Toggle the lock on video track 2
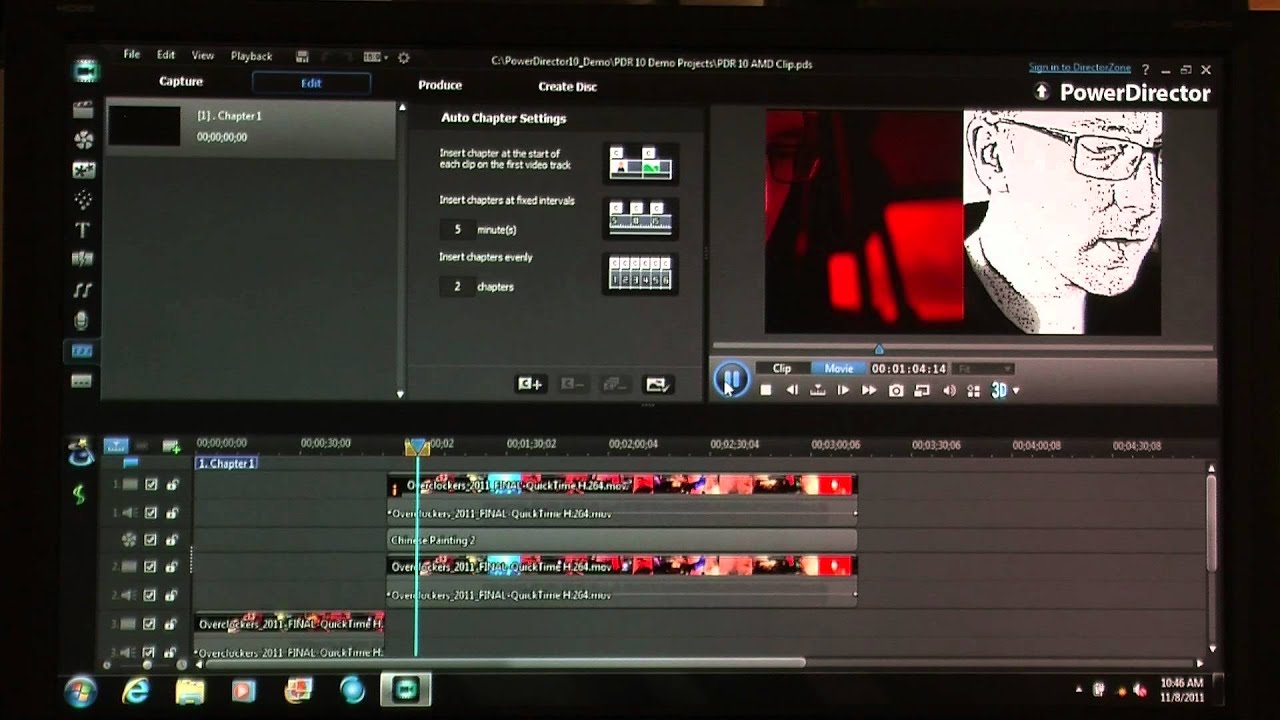The image size is (1280, 720). pos(172,567)
